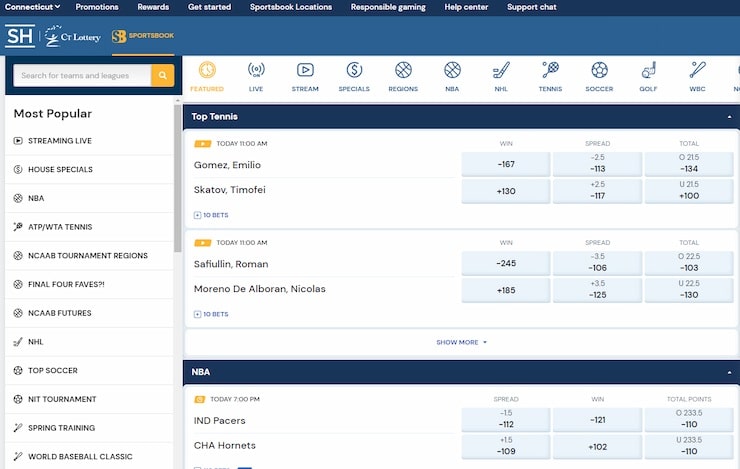Open the Connecticut state dropdown
Image resolution: width=740 pixels, height=469 pixels.
[33, 7]
